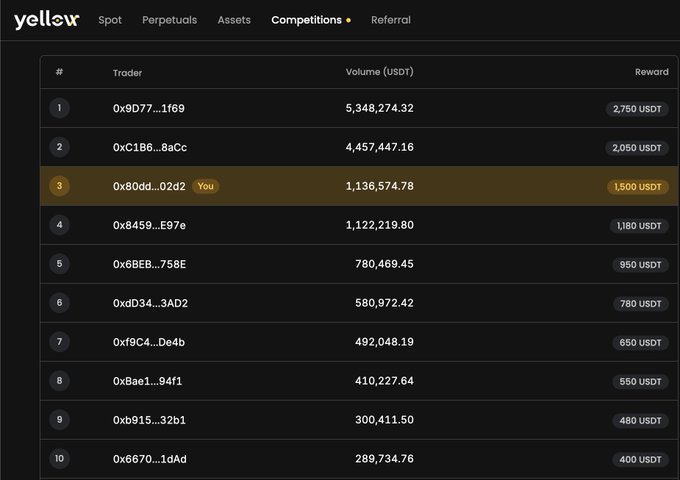The image size is (680, 480).
Task: Click volume value 780,469.45
Action: tap(384, 264)
